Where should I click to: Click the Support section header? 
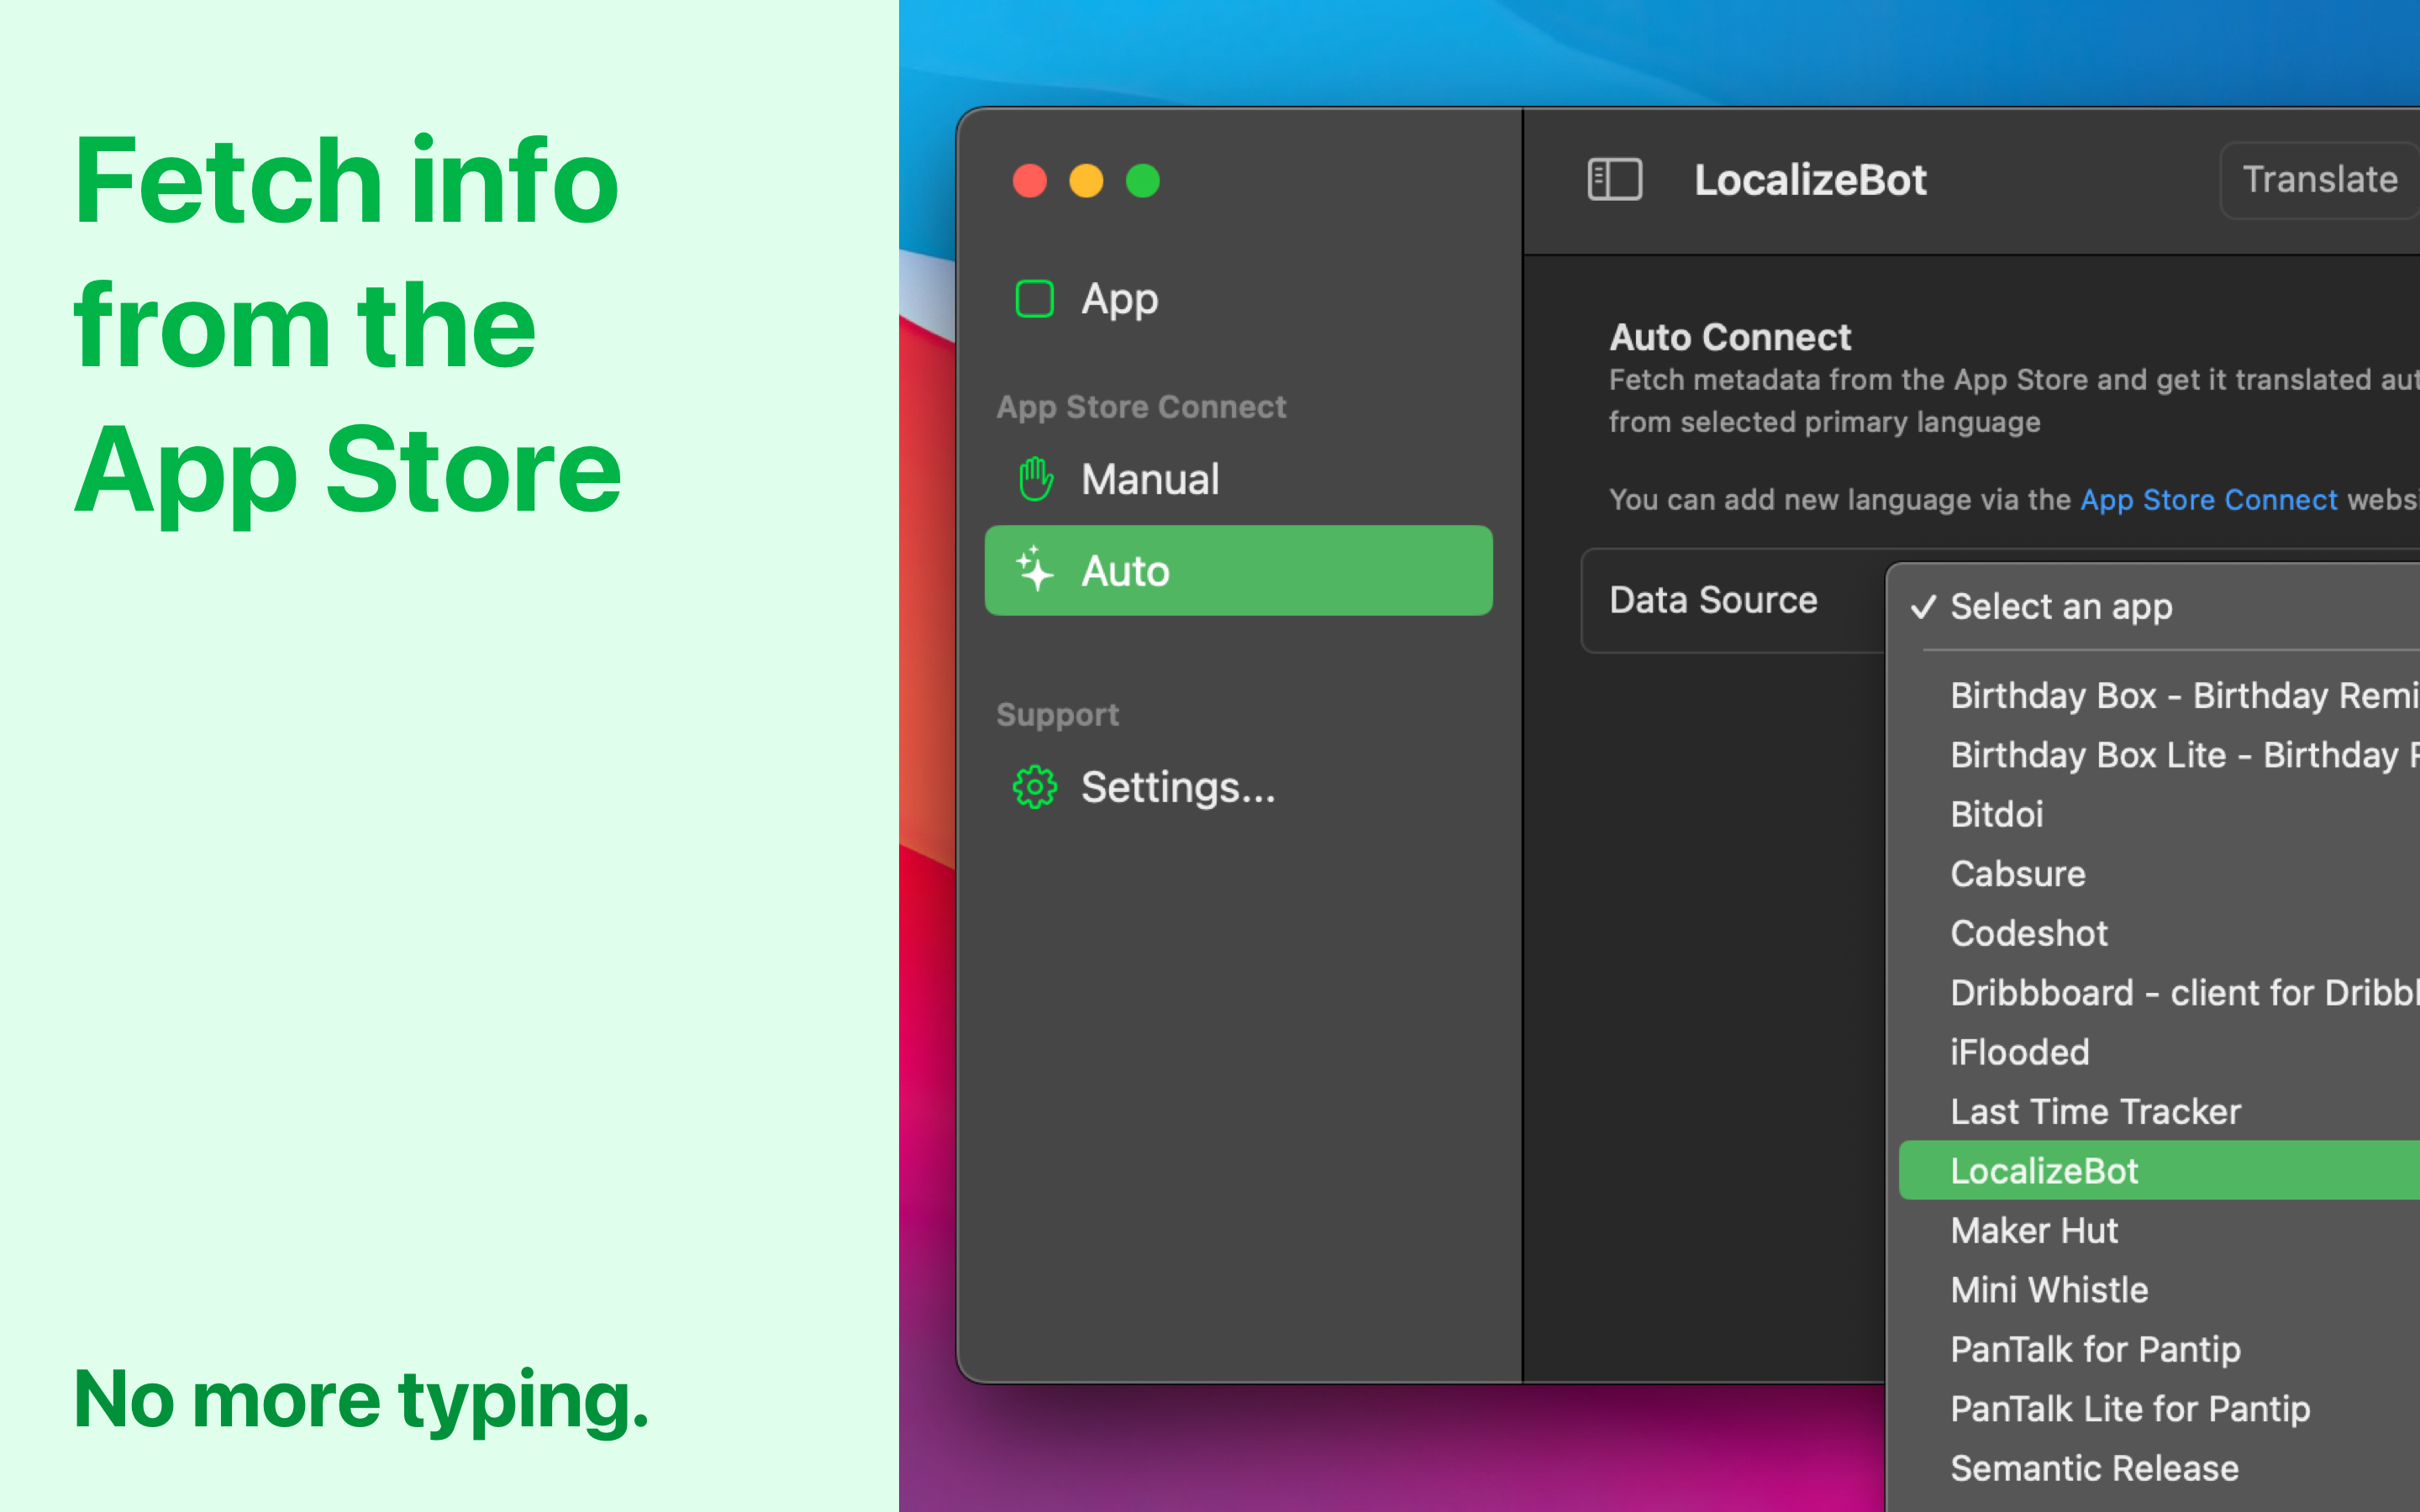pyautogui.click(x=1057, y=715)
